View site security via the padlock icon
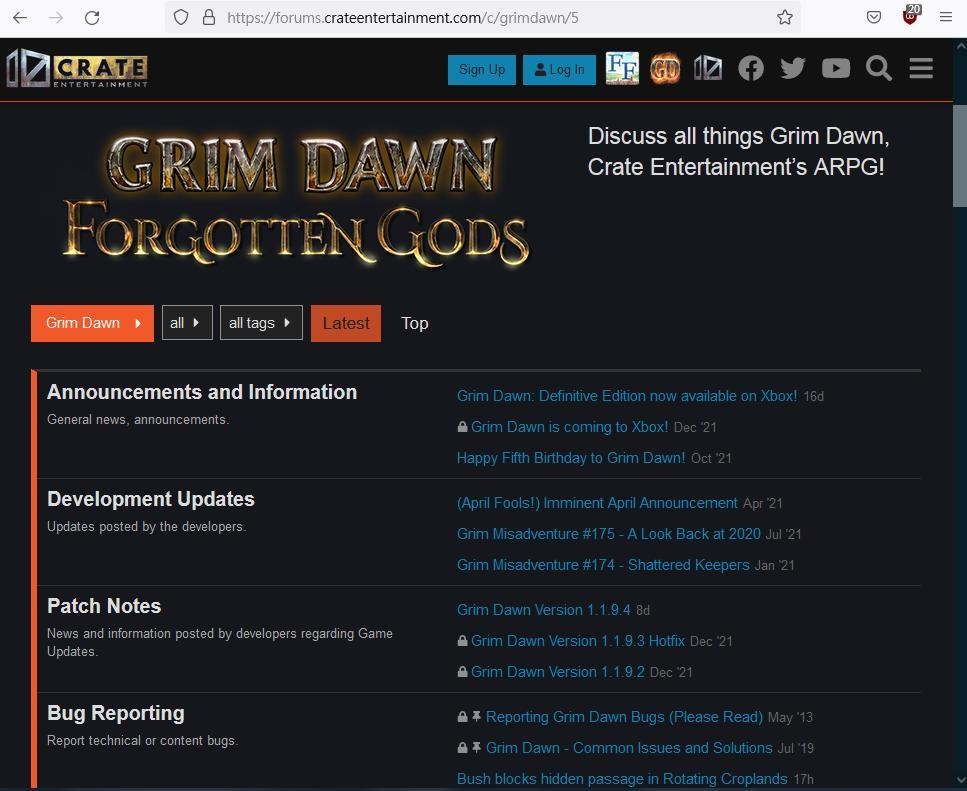Viewport: 967px width, 791px height. click(x=209, y=17)
